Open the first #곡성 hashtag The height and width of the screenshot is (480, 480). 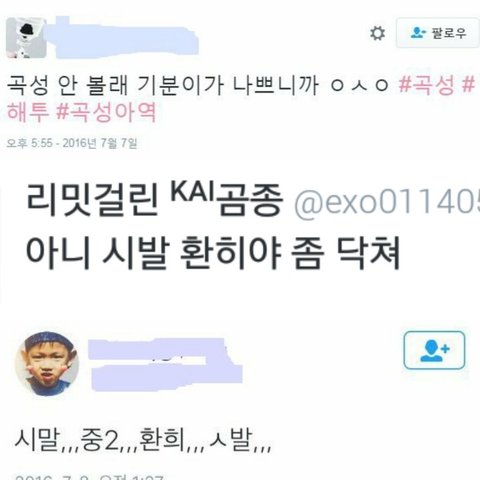pos(427,85)
